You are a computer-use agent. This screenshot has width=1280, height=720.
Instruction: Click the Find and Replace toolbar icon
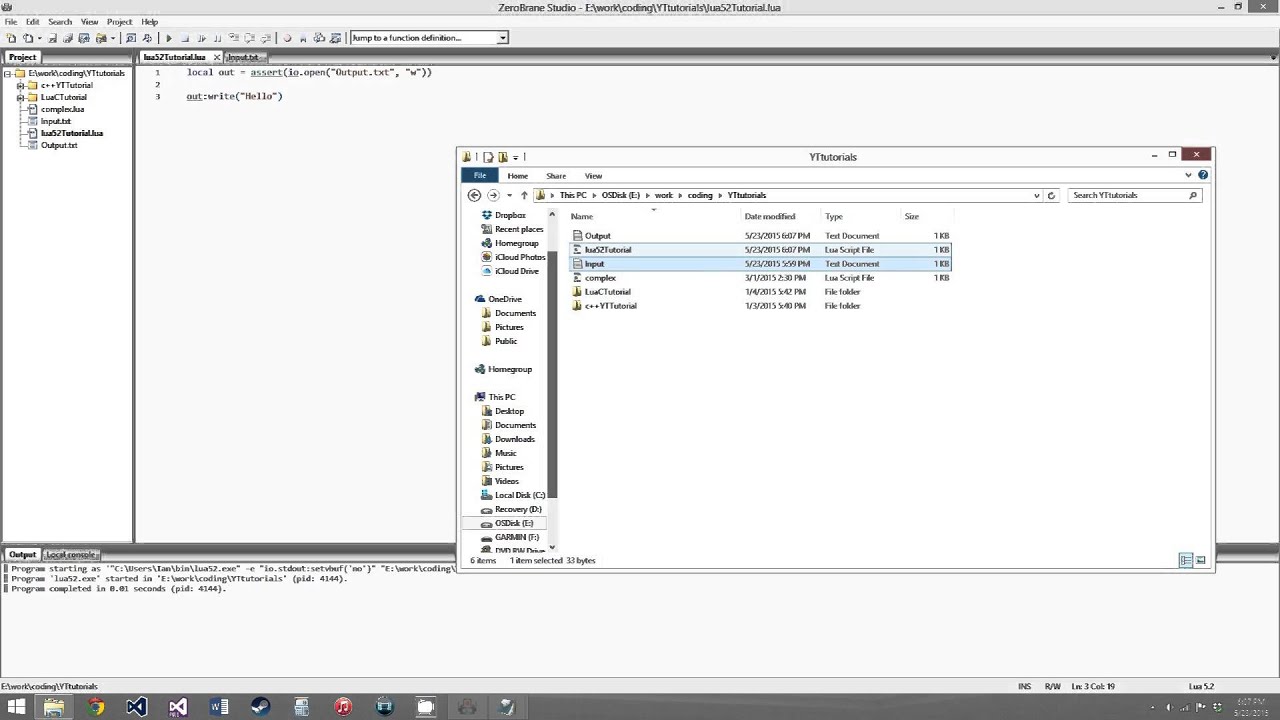point(147,38)
